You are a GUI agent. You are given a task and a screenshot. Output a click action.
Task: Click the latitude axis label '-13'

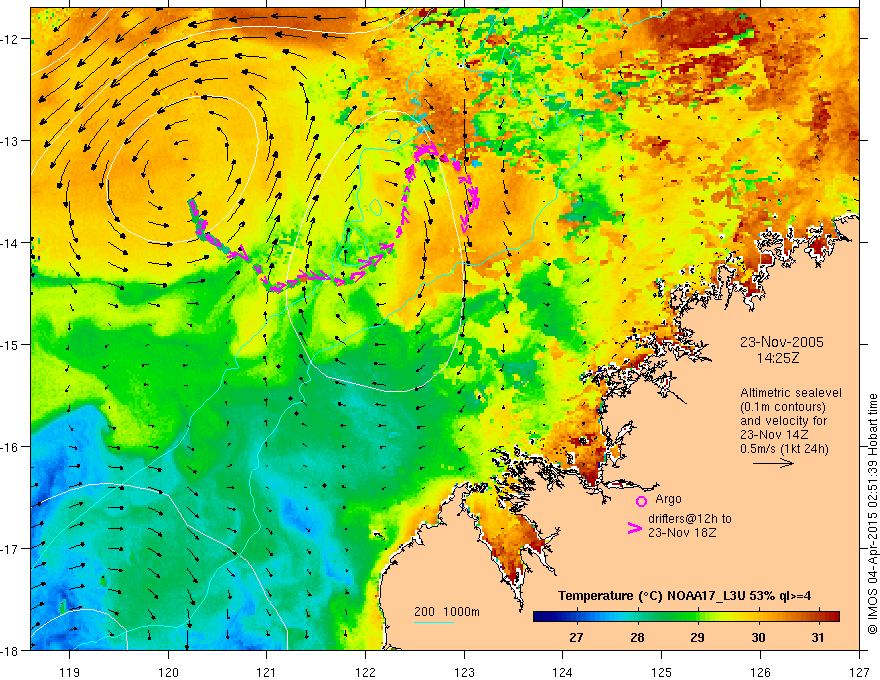10,140
